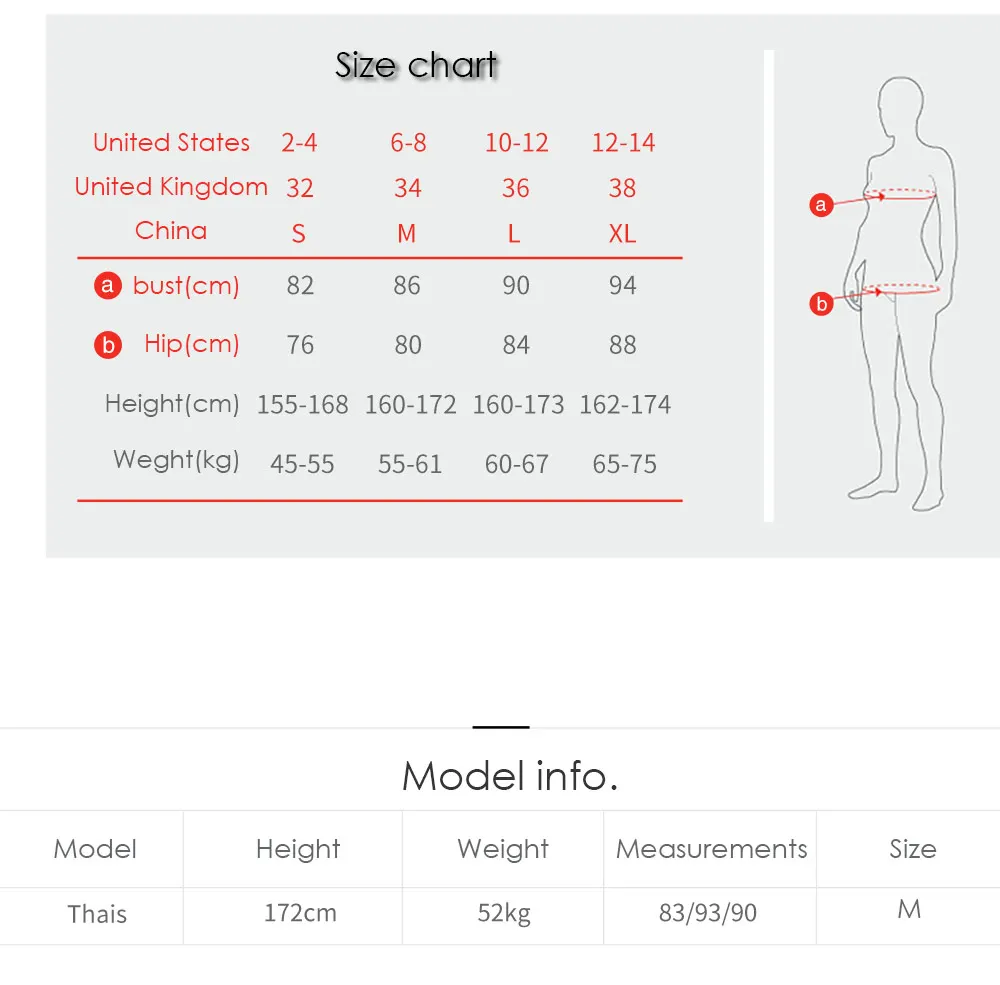This screenshot has height=985, width=1000.
Task: Select weight range 65-75 cell
Action: click(x=624, y=464)
